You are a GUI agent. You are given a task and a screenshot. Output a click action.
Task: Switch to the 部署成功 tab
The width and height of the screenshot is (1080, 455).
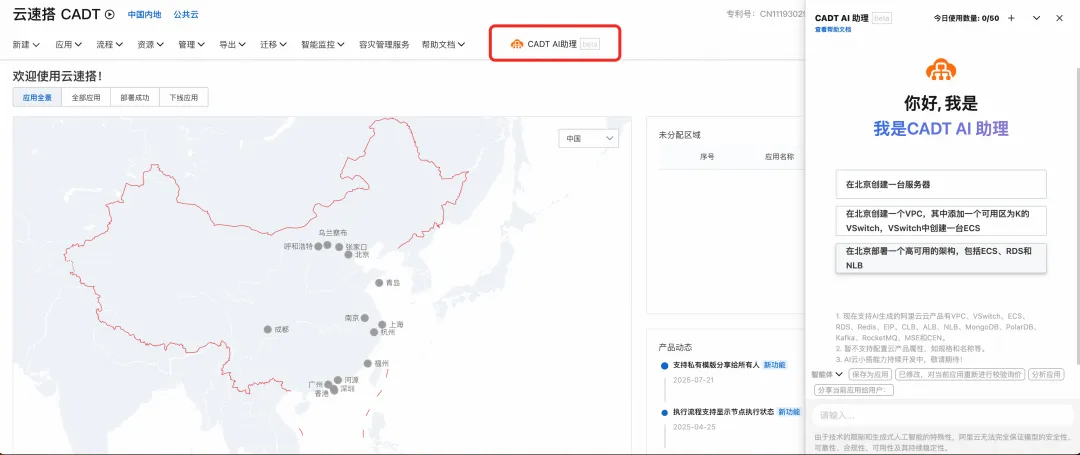135,97
